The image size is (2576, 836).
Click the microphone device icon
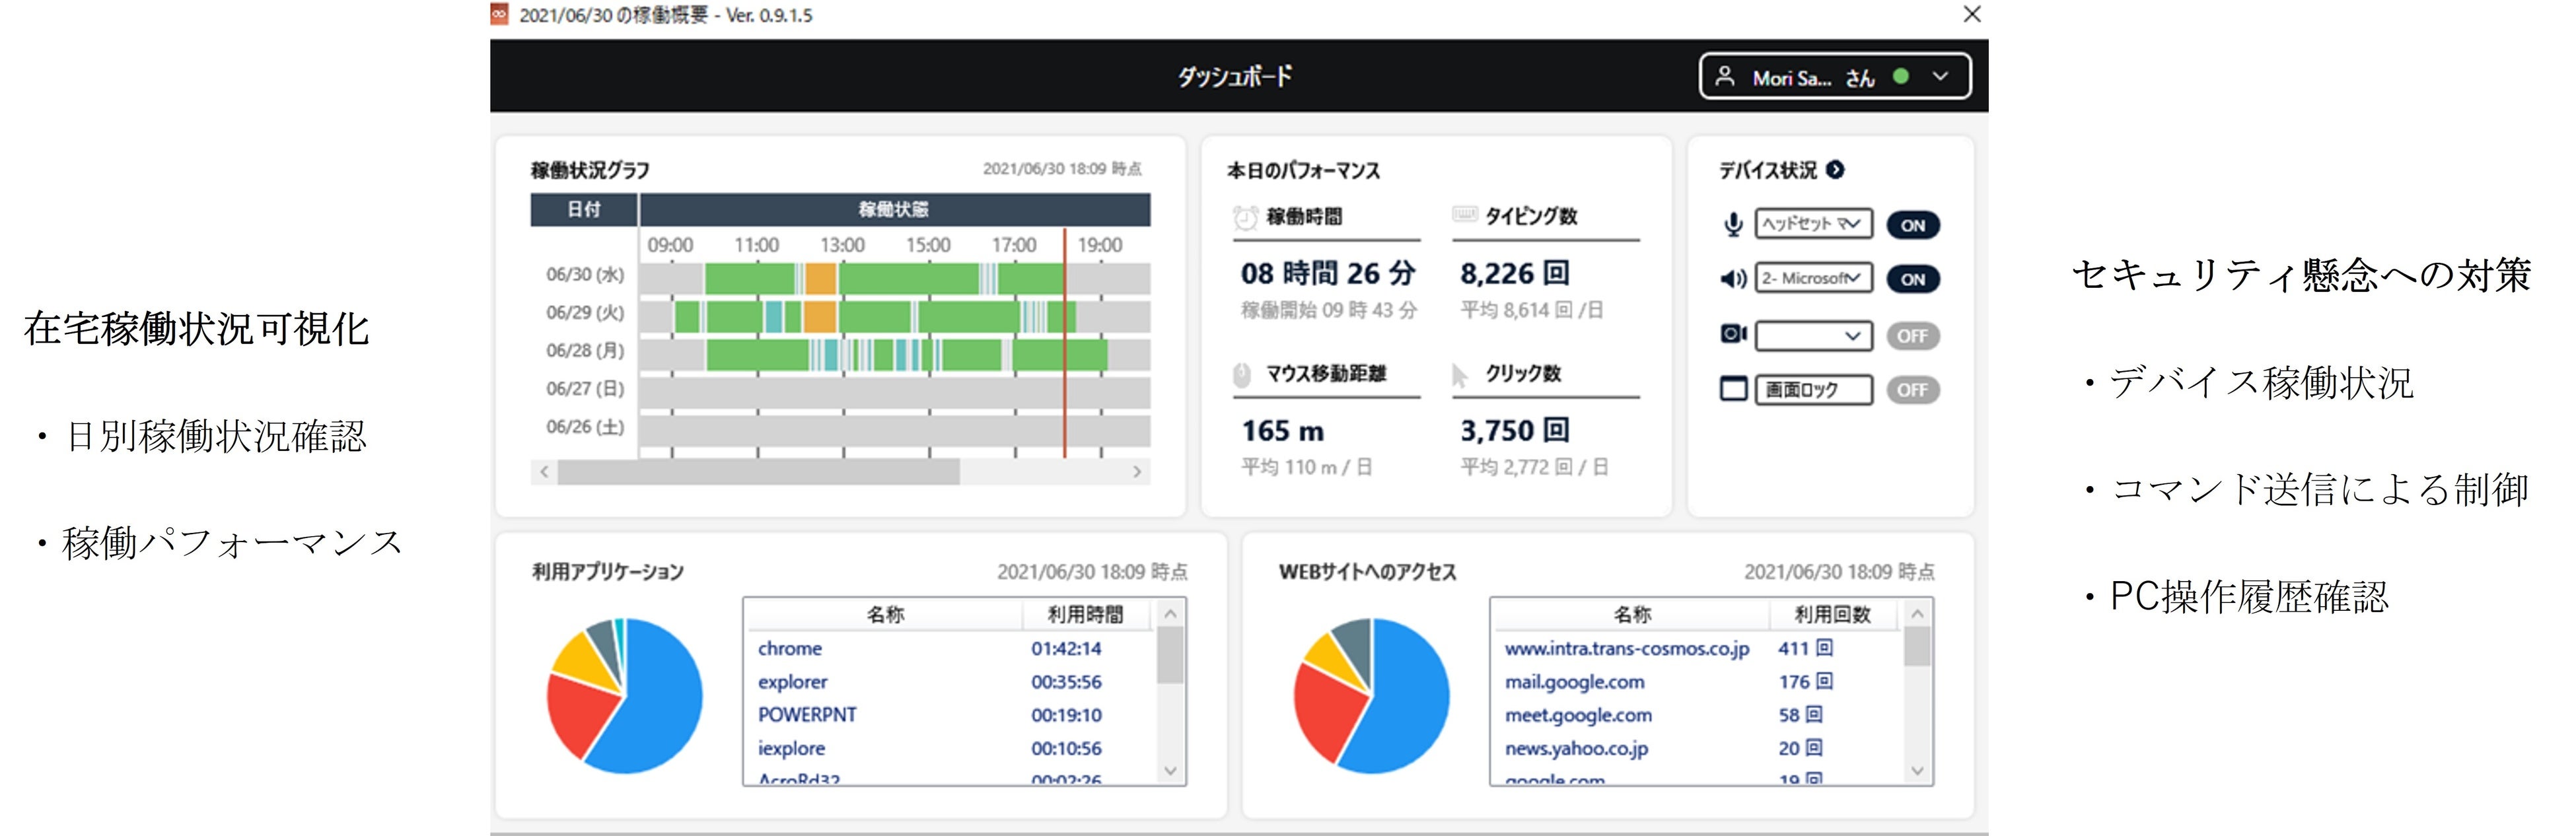[x=1733, y=225]
